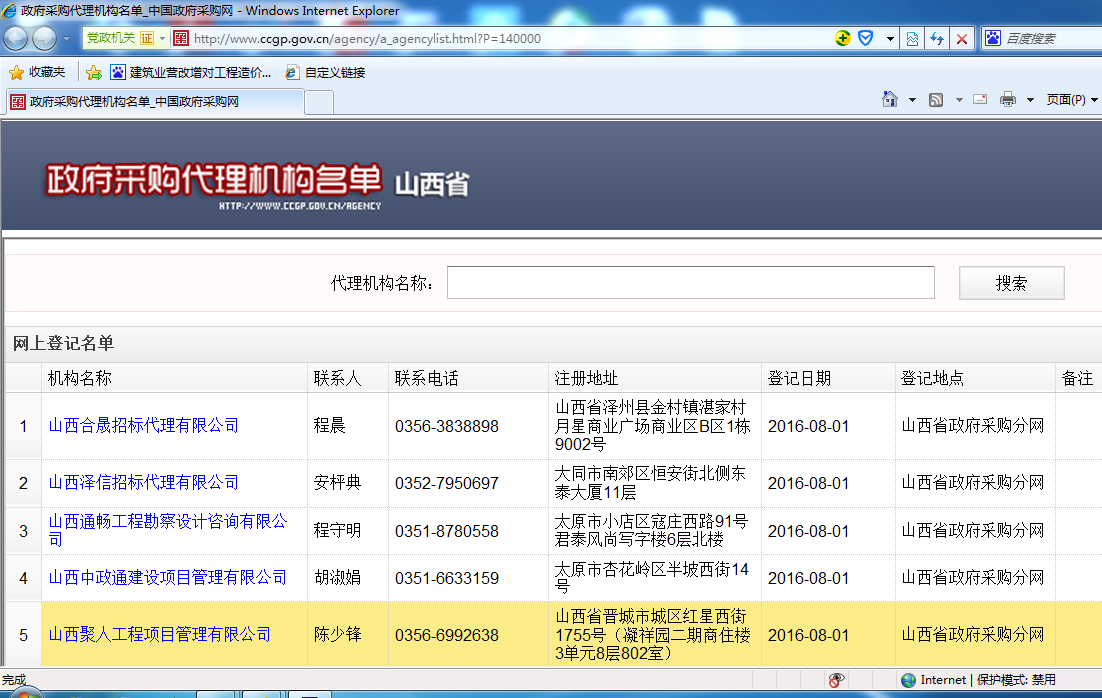Open the 页面(P) page menu
The width and height of the screenshot is (1102, 698).
tap(1072, 100)
